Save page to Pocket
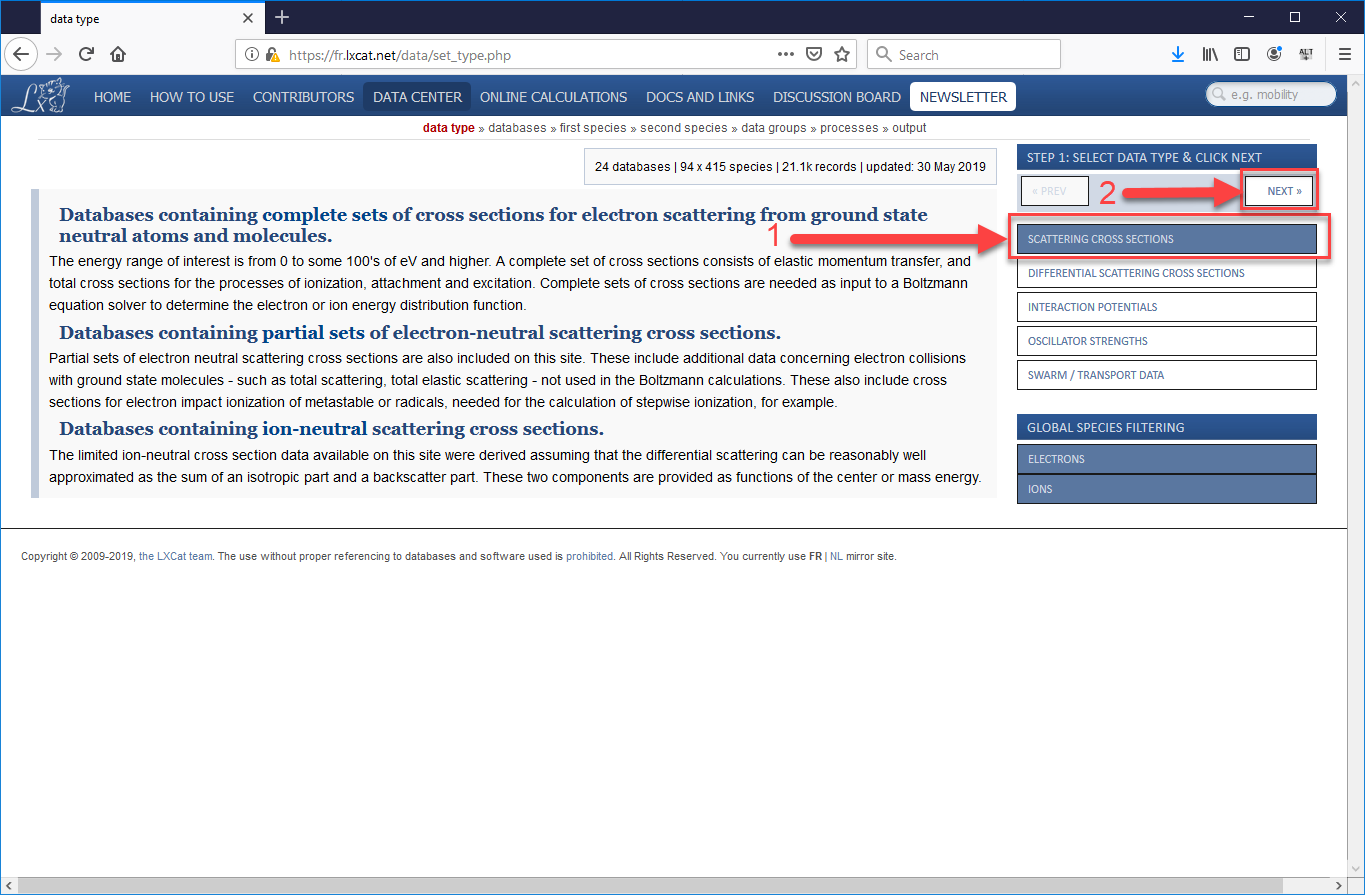This screenshot has width=1365, height=895. point(814,54)
